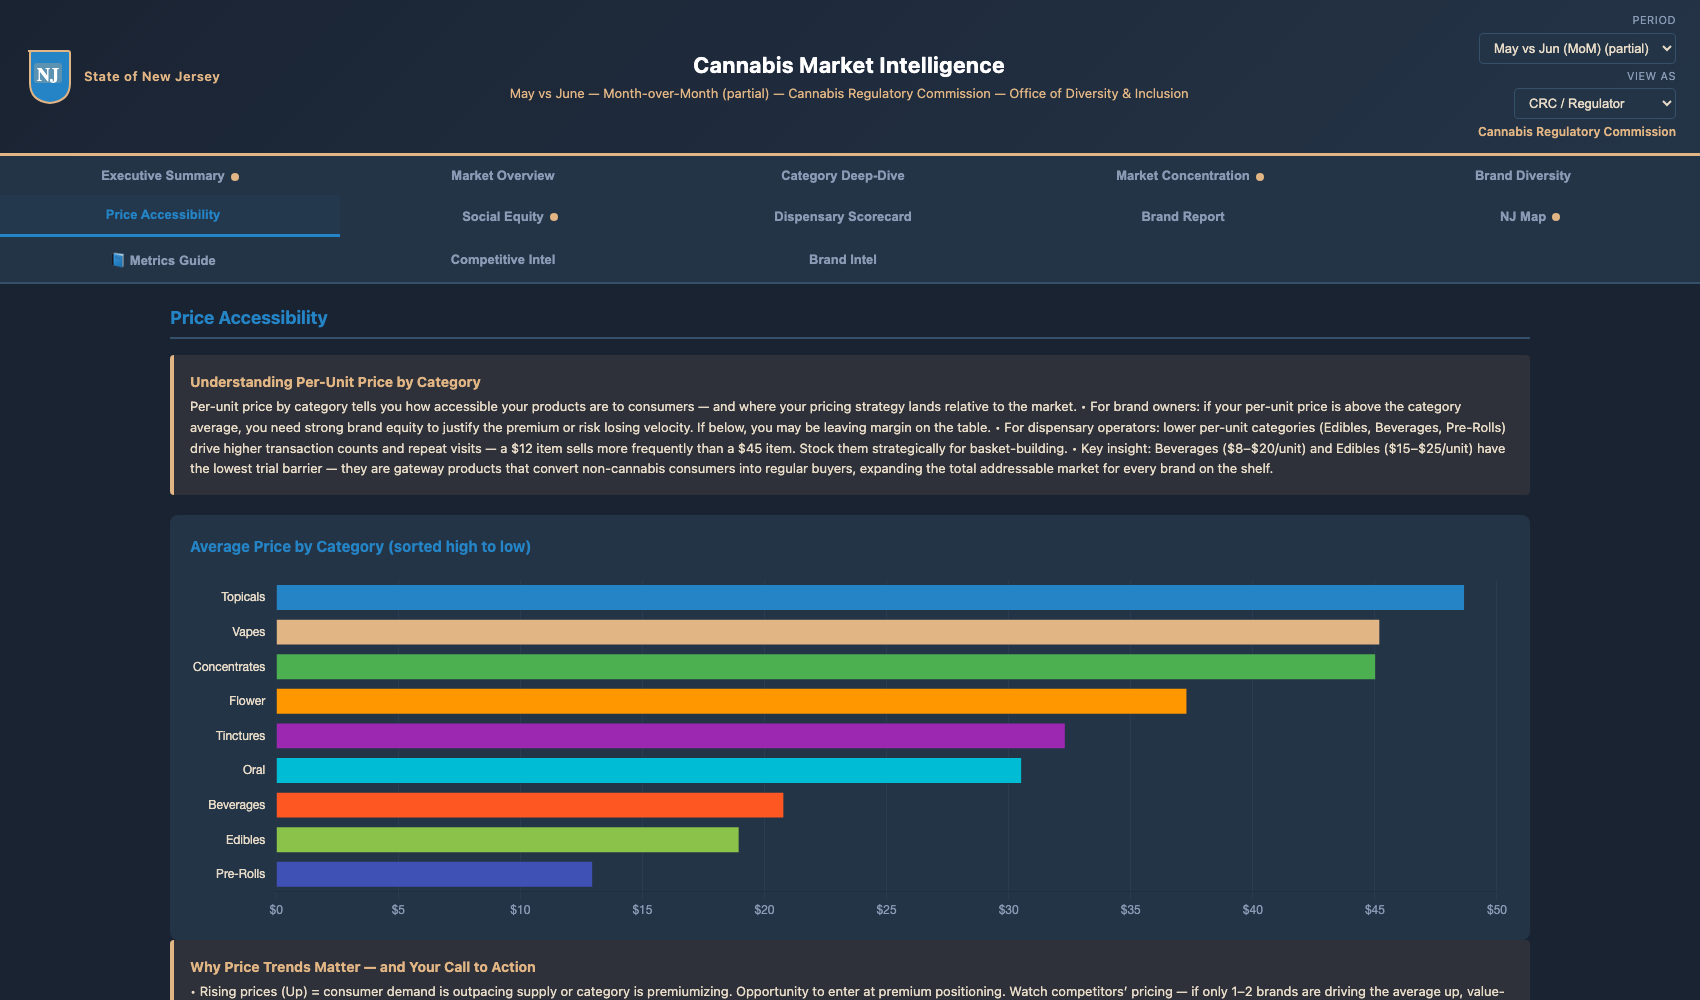1700x1000 pixels.
Task: Click the '$25' axis tick label
Action: pos(886,910)
